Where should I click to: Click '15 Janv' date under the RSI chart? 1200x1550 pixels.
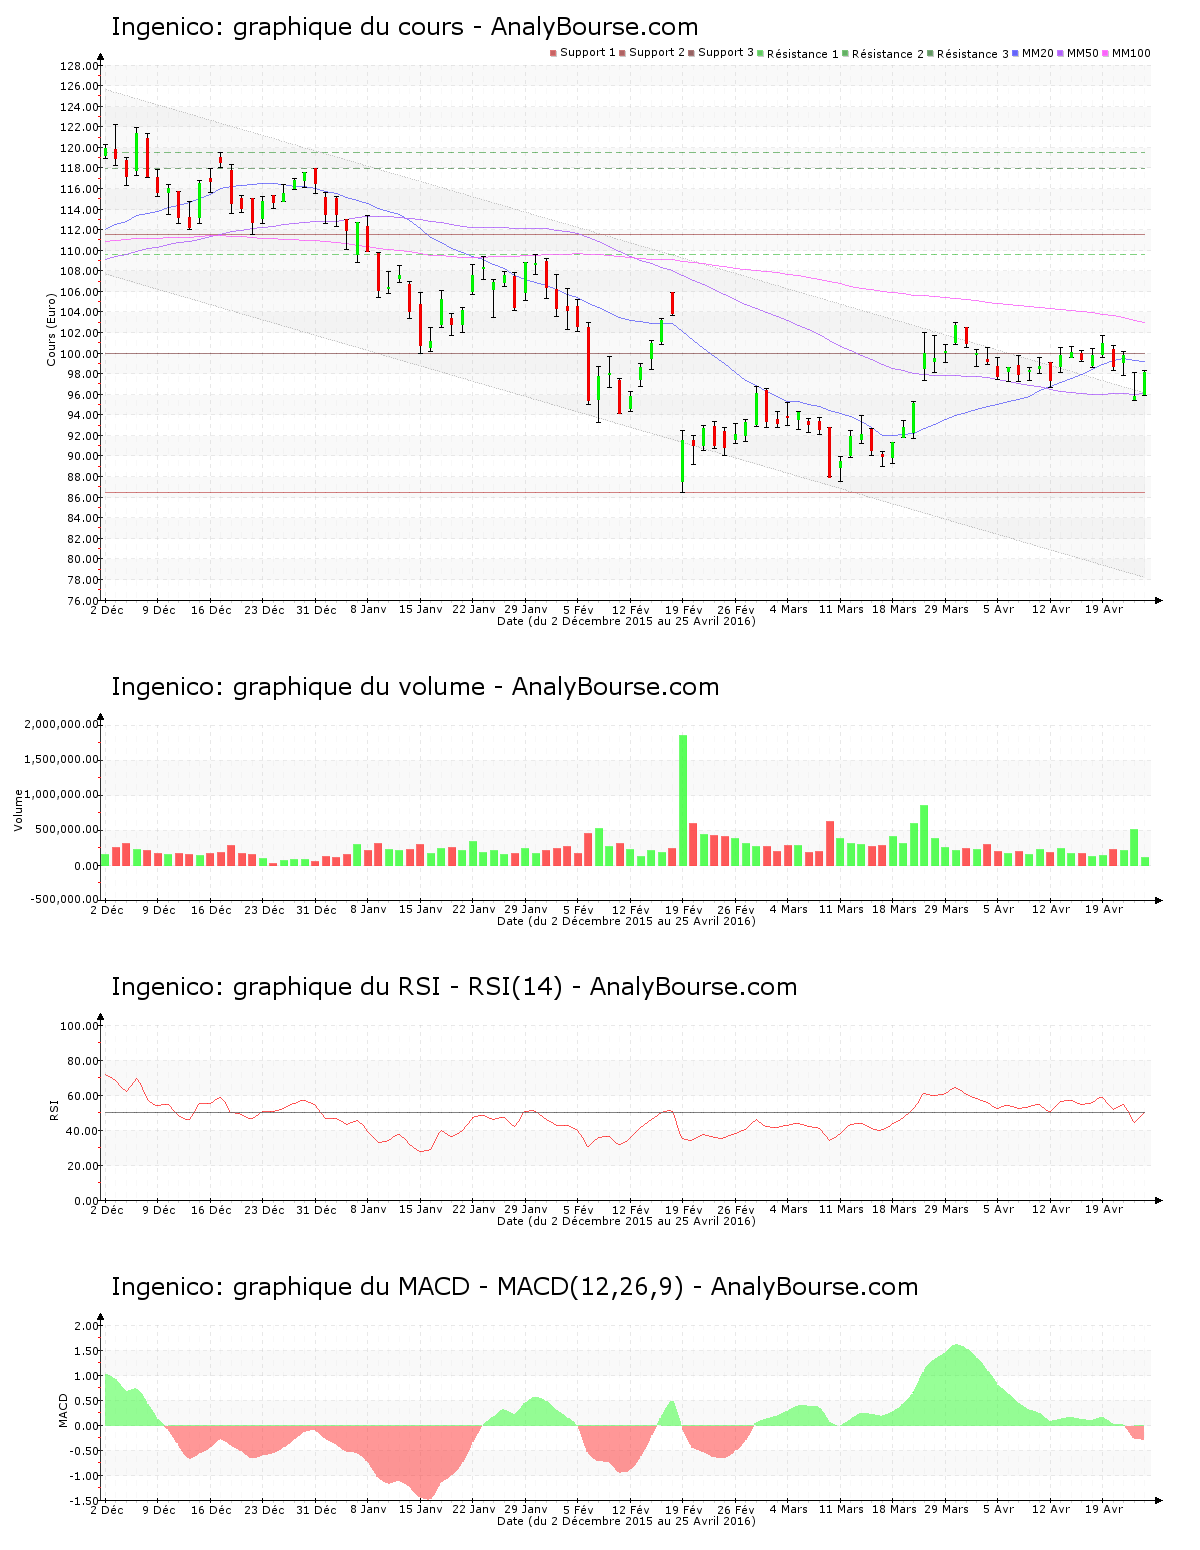click(420, 1210)
